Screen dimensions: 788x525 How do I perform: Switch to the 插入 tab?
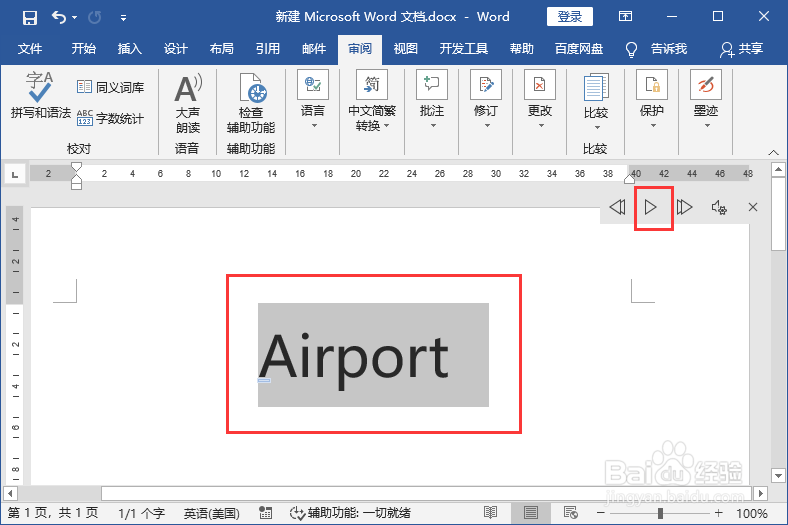click(x=129, y=49)
